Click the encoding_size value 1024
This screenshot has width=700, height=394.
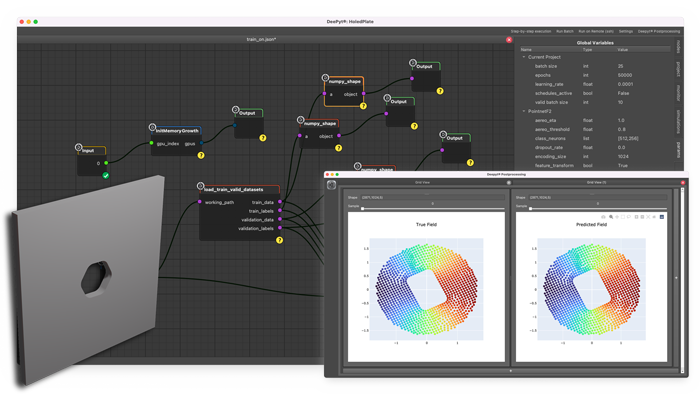click(x=623, y=157)
